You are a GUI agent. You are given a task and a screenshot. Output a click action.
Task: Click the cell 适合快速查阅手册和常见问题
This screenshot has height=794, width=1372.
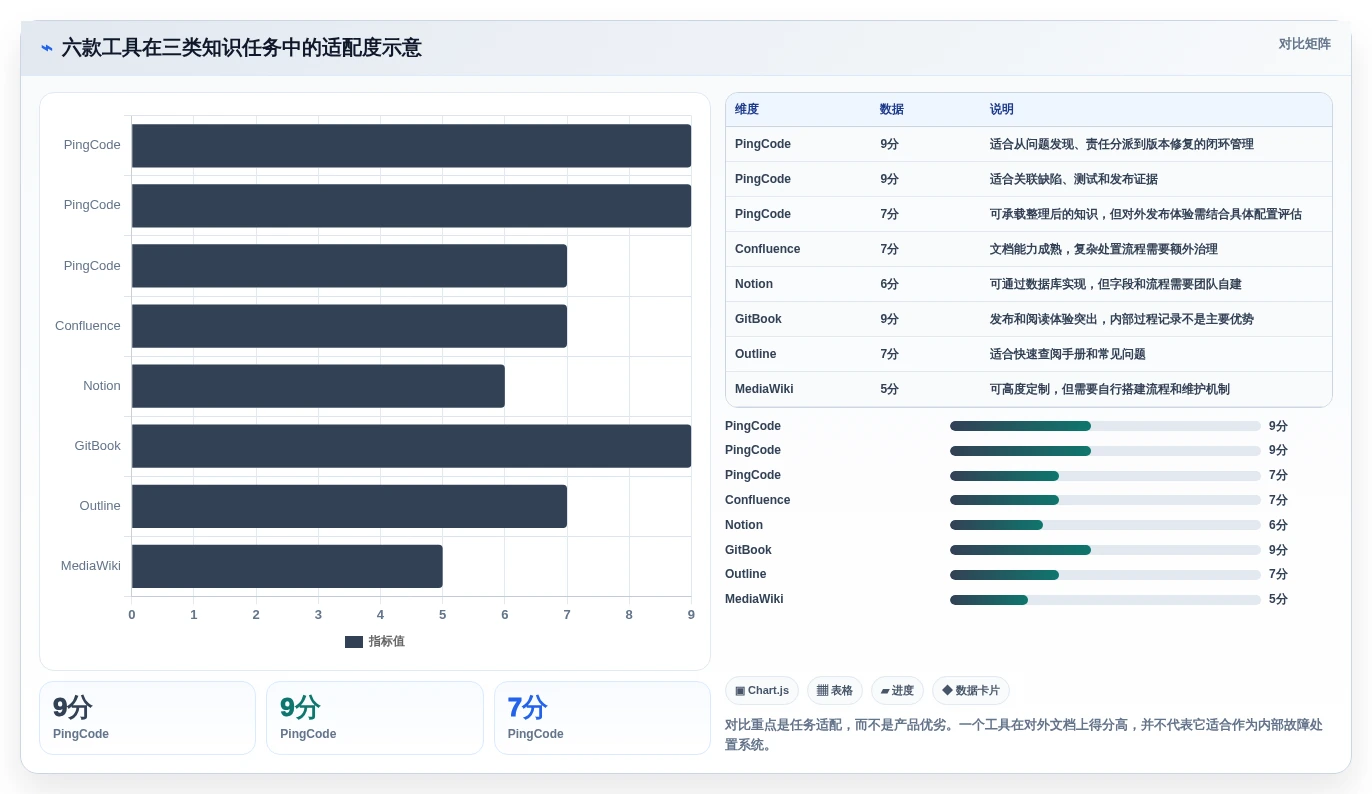point(1068,354)
